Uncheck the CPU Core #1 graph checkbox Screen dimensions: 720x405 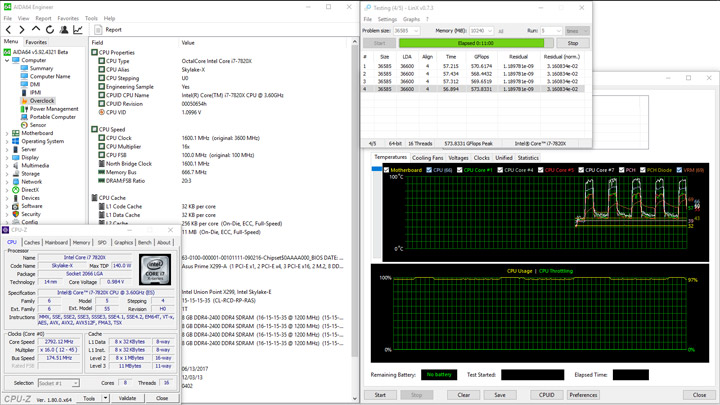[x=461, y=170]
